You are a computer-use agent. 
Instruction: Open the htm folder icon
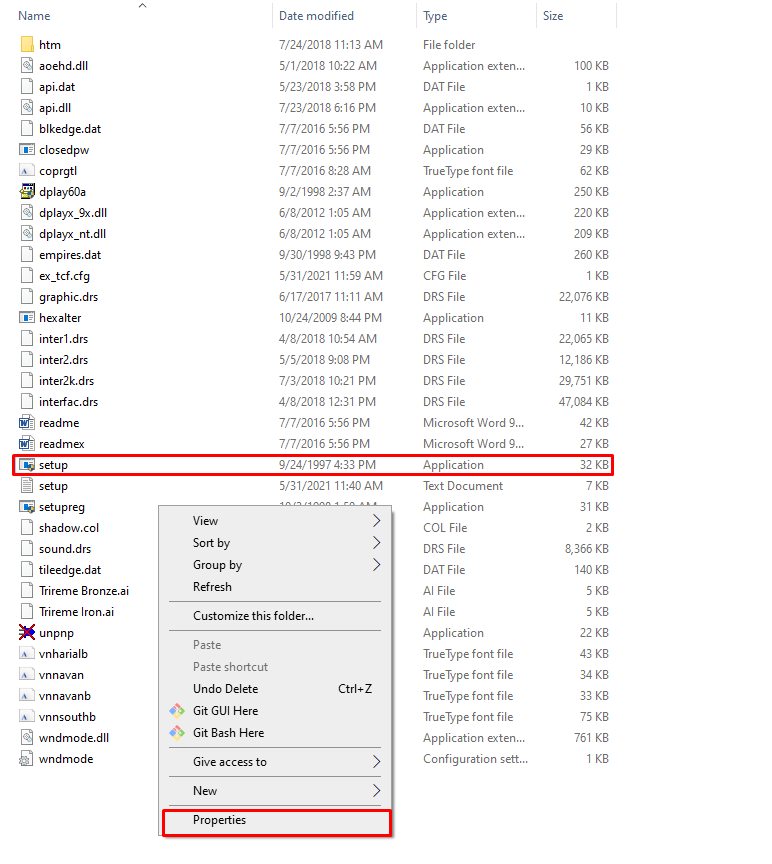27,45
